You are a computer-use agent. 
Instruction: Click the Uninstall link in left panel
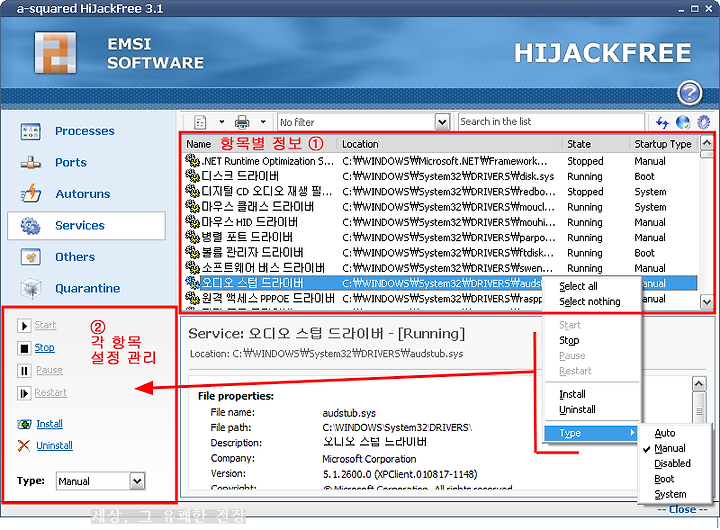click(55, 445)
